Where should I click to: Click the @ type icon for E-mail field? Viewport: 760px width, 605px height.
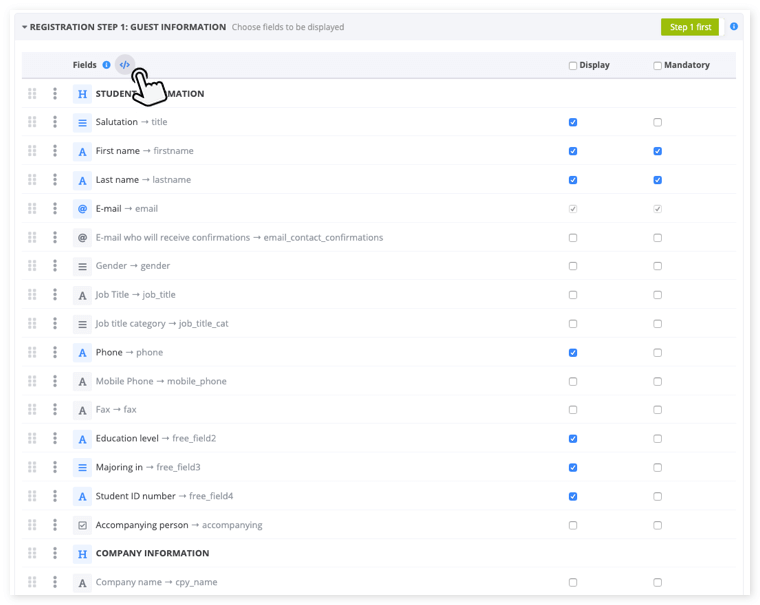[x=82, y=209]
